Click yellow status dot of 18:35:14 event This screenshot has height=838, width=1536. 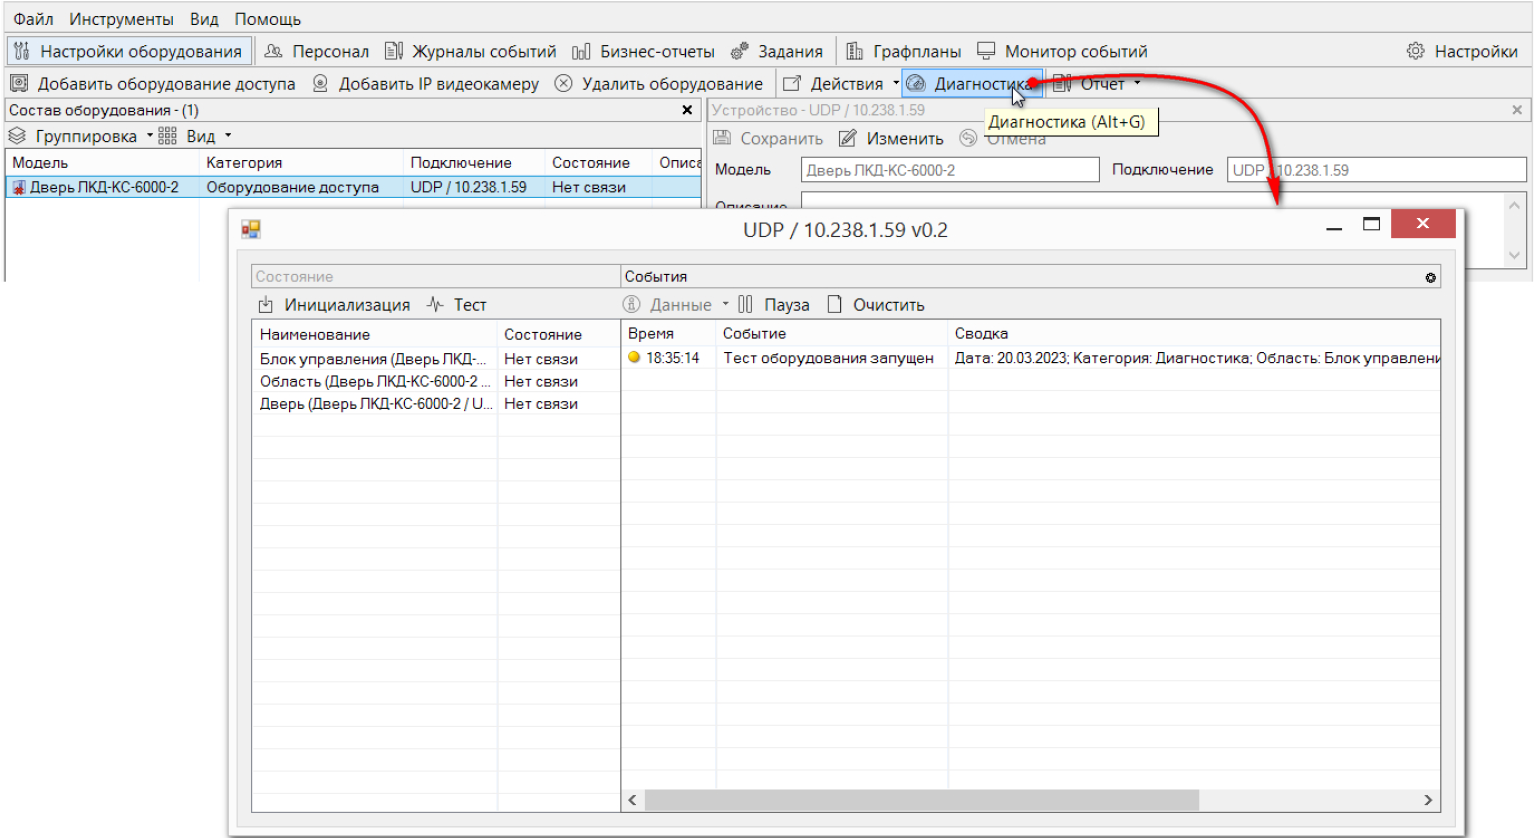[634, 357]
